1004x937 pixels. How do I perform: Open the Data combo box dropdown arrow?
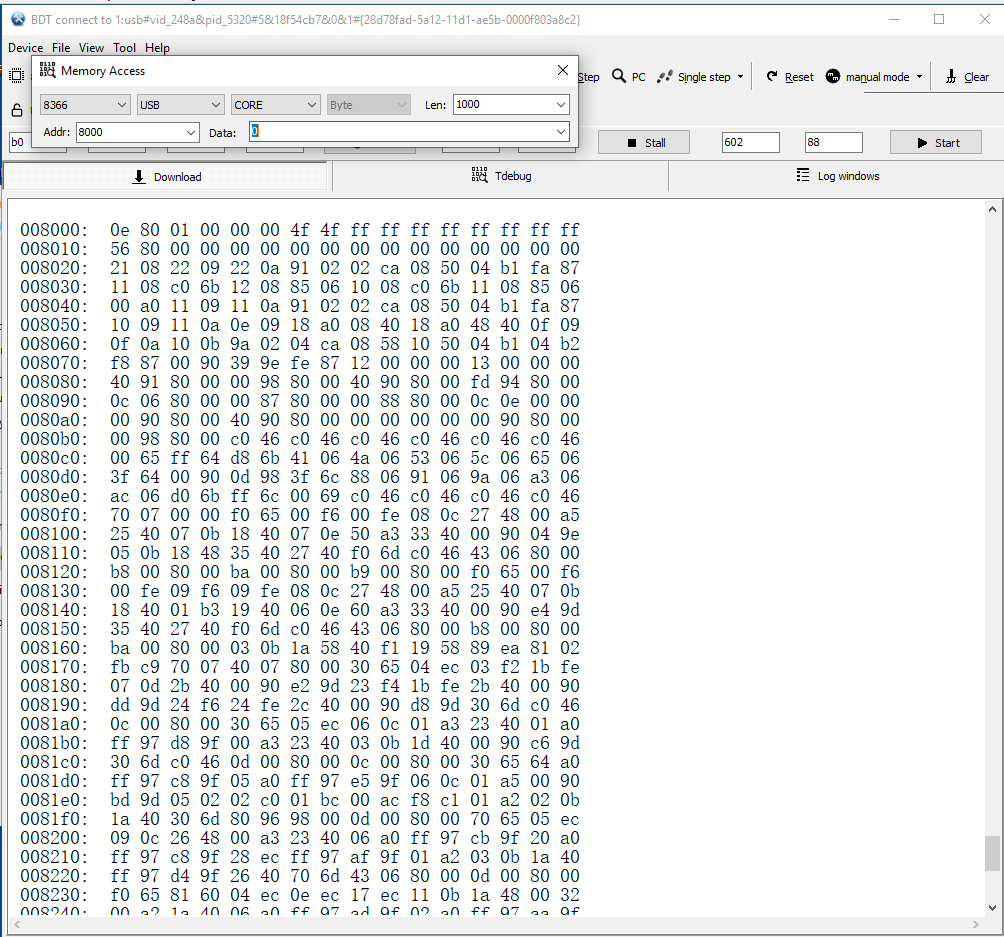[560, 132]
